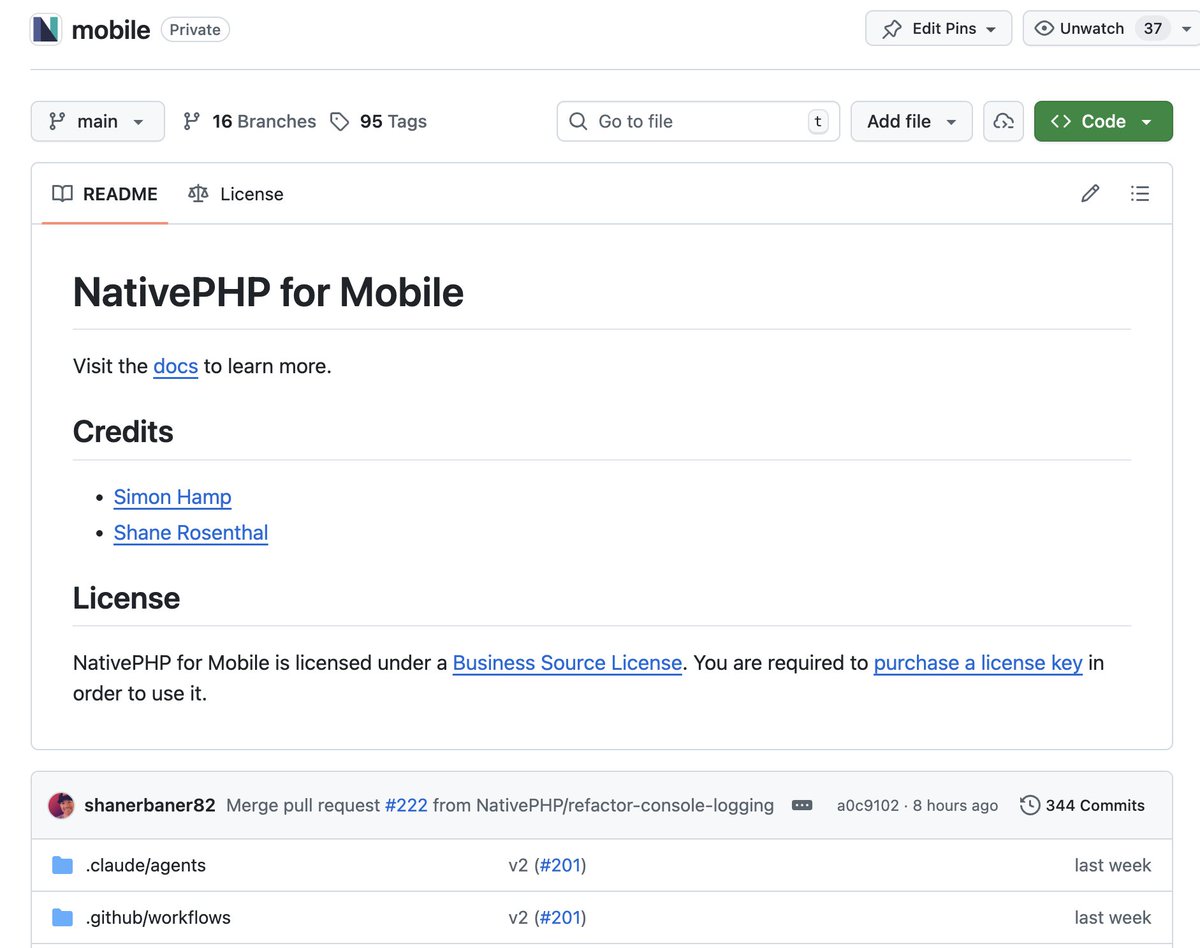Switch to the License tab
The width and height of the screenshot is (1200, 948).
click(236, 194)
